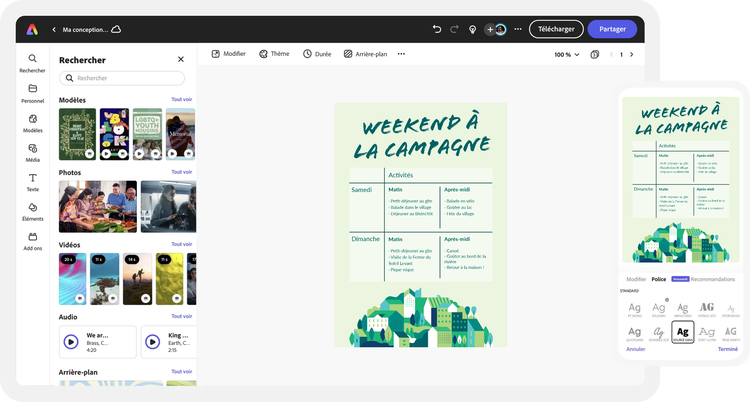Click Tout voir for Audio

pyautogui.click(x=182, y=316)
